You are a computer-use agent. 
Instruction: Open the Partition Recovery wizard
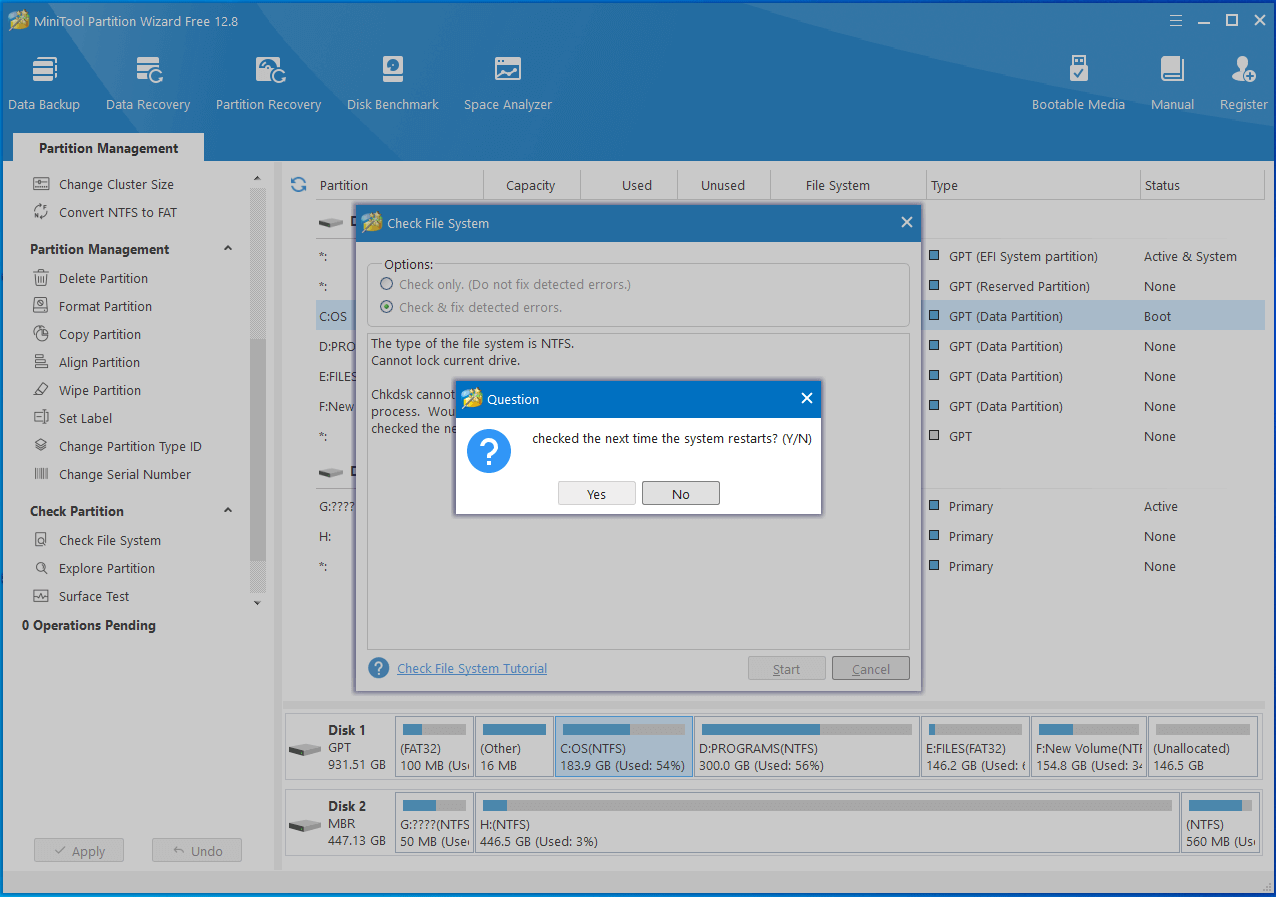tap(268, 84)
